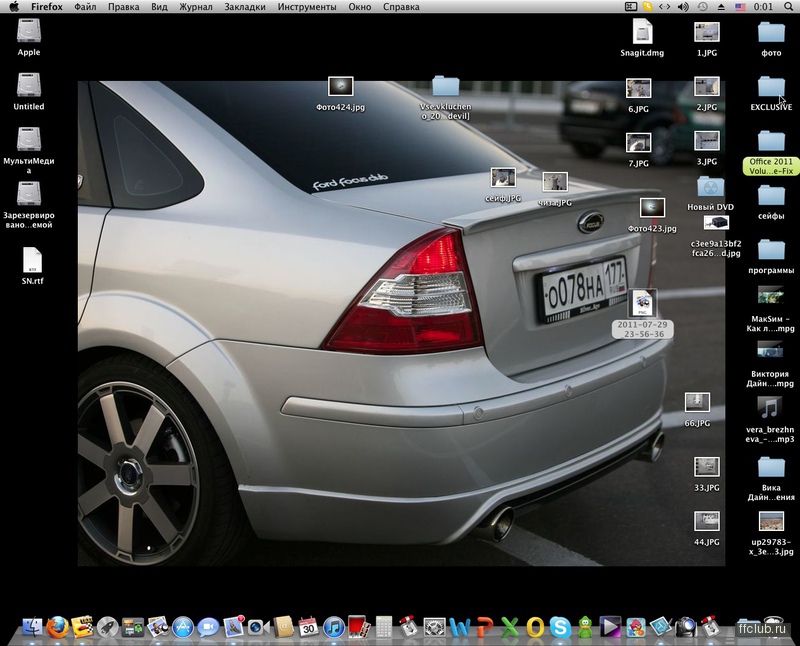Image resolution: width=800 pixels, height=646 pixels.
Task: Open iChat blue bubble dock icon
Action: (208, 627)
